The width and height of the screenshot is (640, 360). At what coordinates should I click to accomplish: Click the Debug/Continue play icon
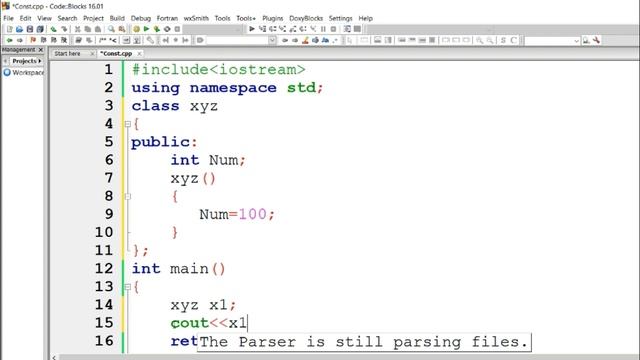pyautogui.click(x=252, y=29)
